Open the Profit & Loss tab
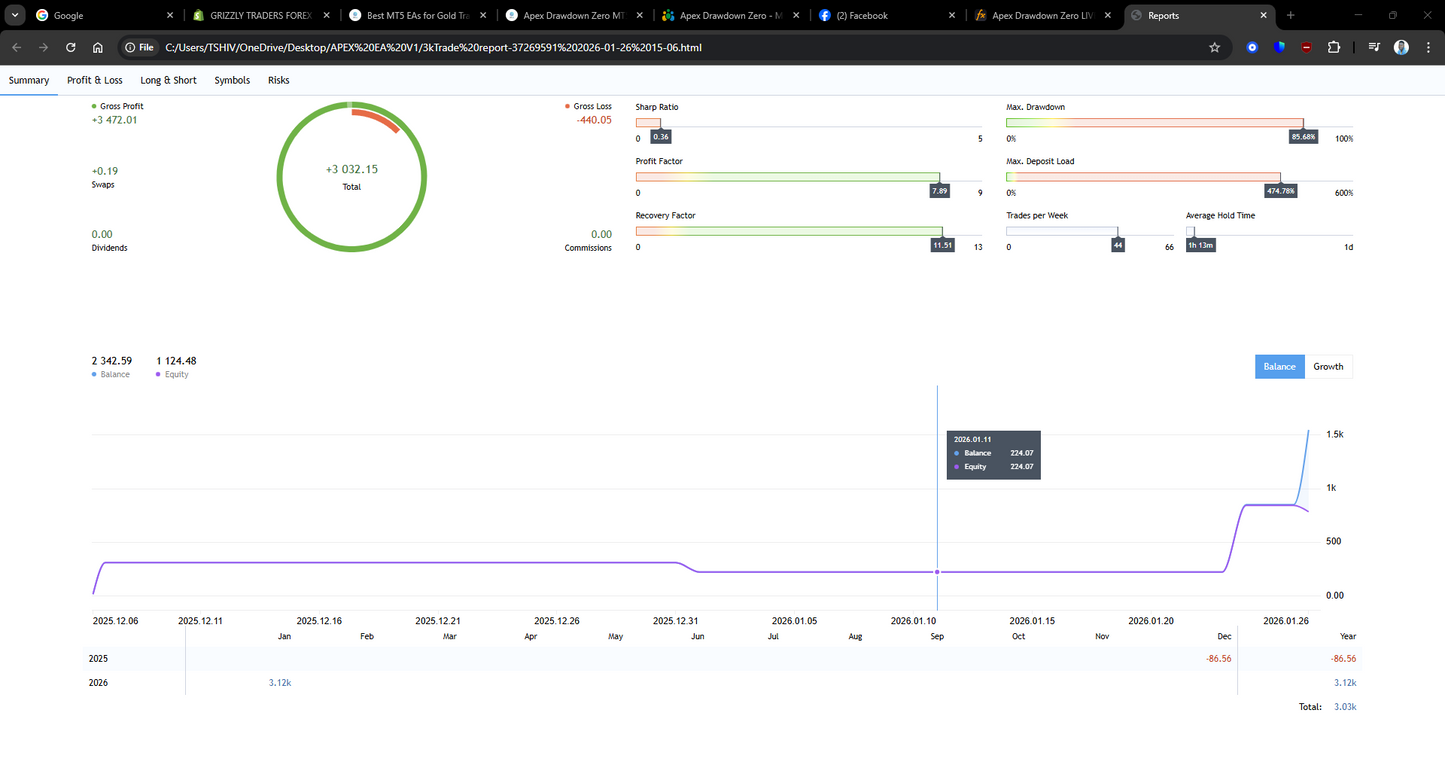 coord(95,80)
